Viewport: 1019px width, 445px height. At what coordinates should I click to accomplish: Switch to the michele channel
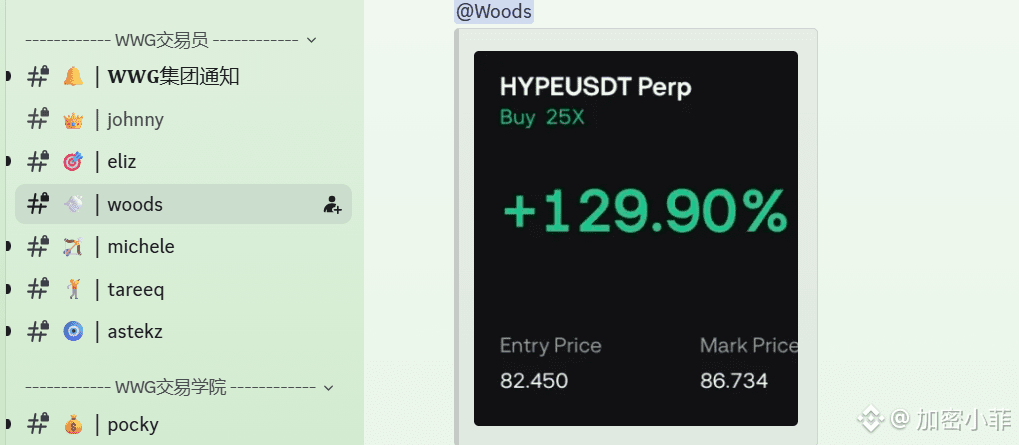click(183, 247)
